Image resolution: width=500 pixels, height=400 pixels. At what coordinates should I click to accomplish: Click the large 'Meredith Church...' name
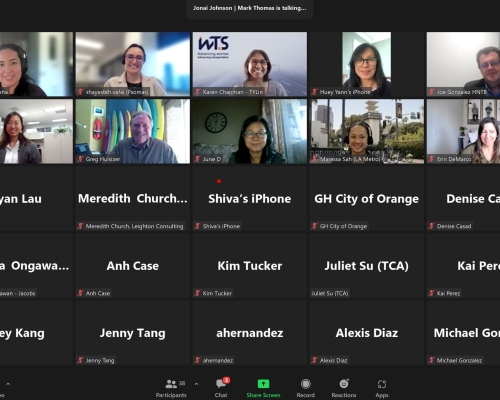click(x=133, y=199)
